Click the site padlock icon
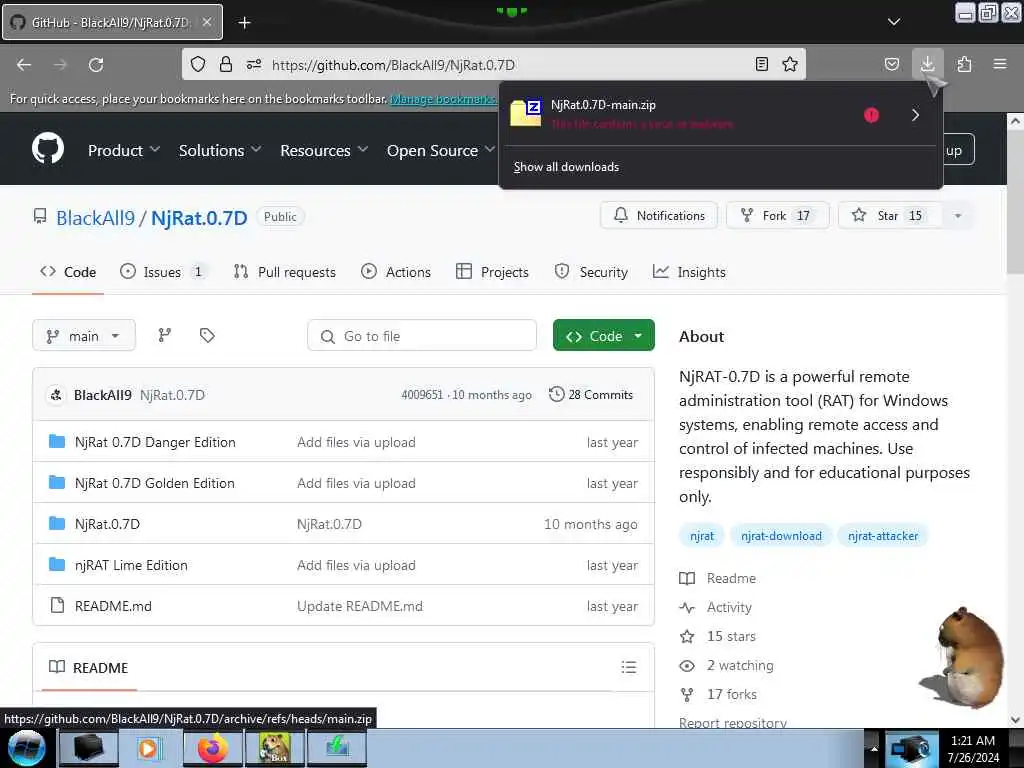The height and width of the screenshot is (768, 1024). 226,64
